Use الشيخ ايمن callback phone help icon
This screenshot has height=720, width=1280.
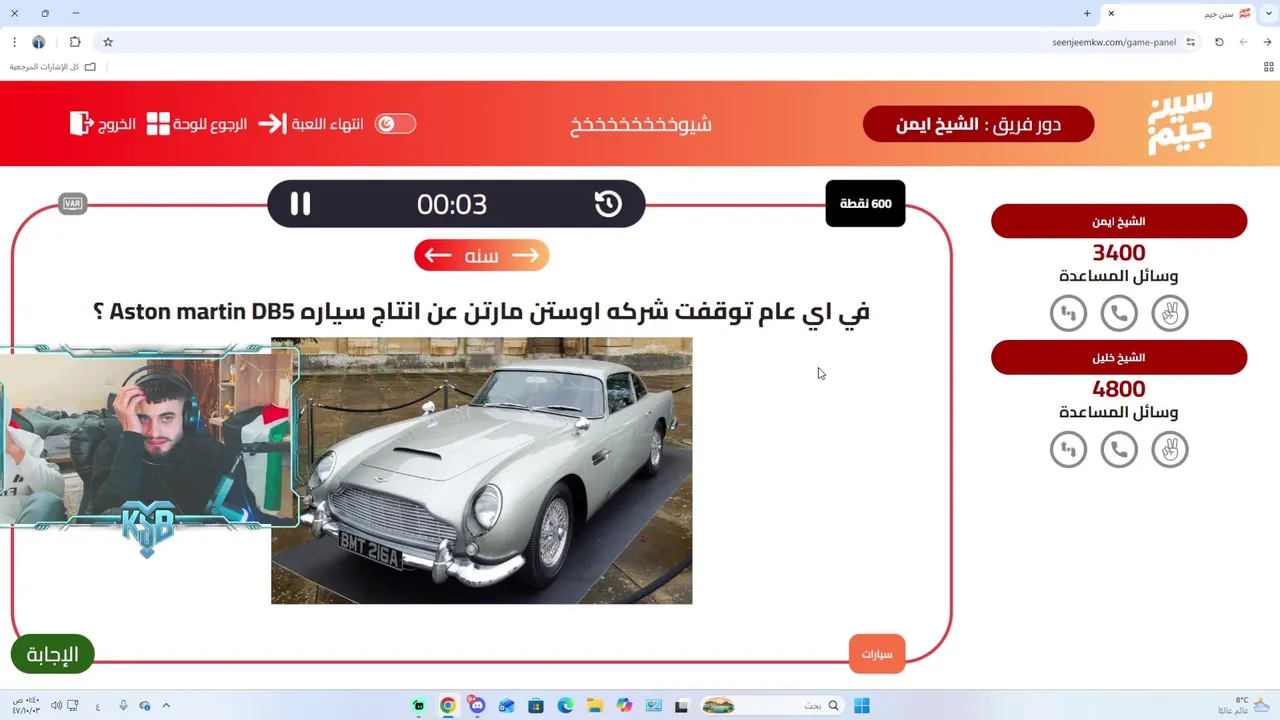(x=1068, y=314)
